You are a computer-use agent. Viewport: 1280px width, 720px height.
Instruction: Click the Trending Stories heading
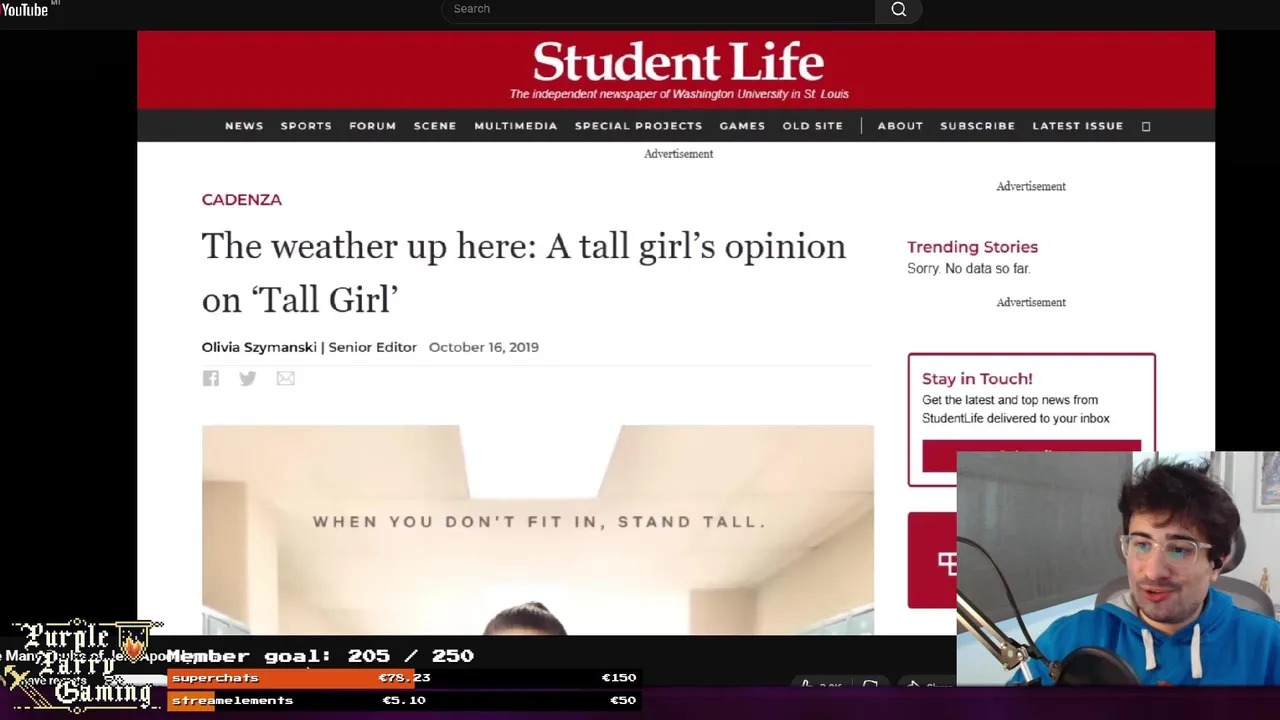(x=972, y=247)
